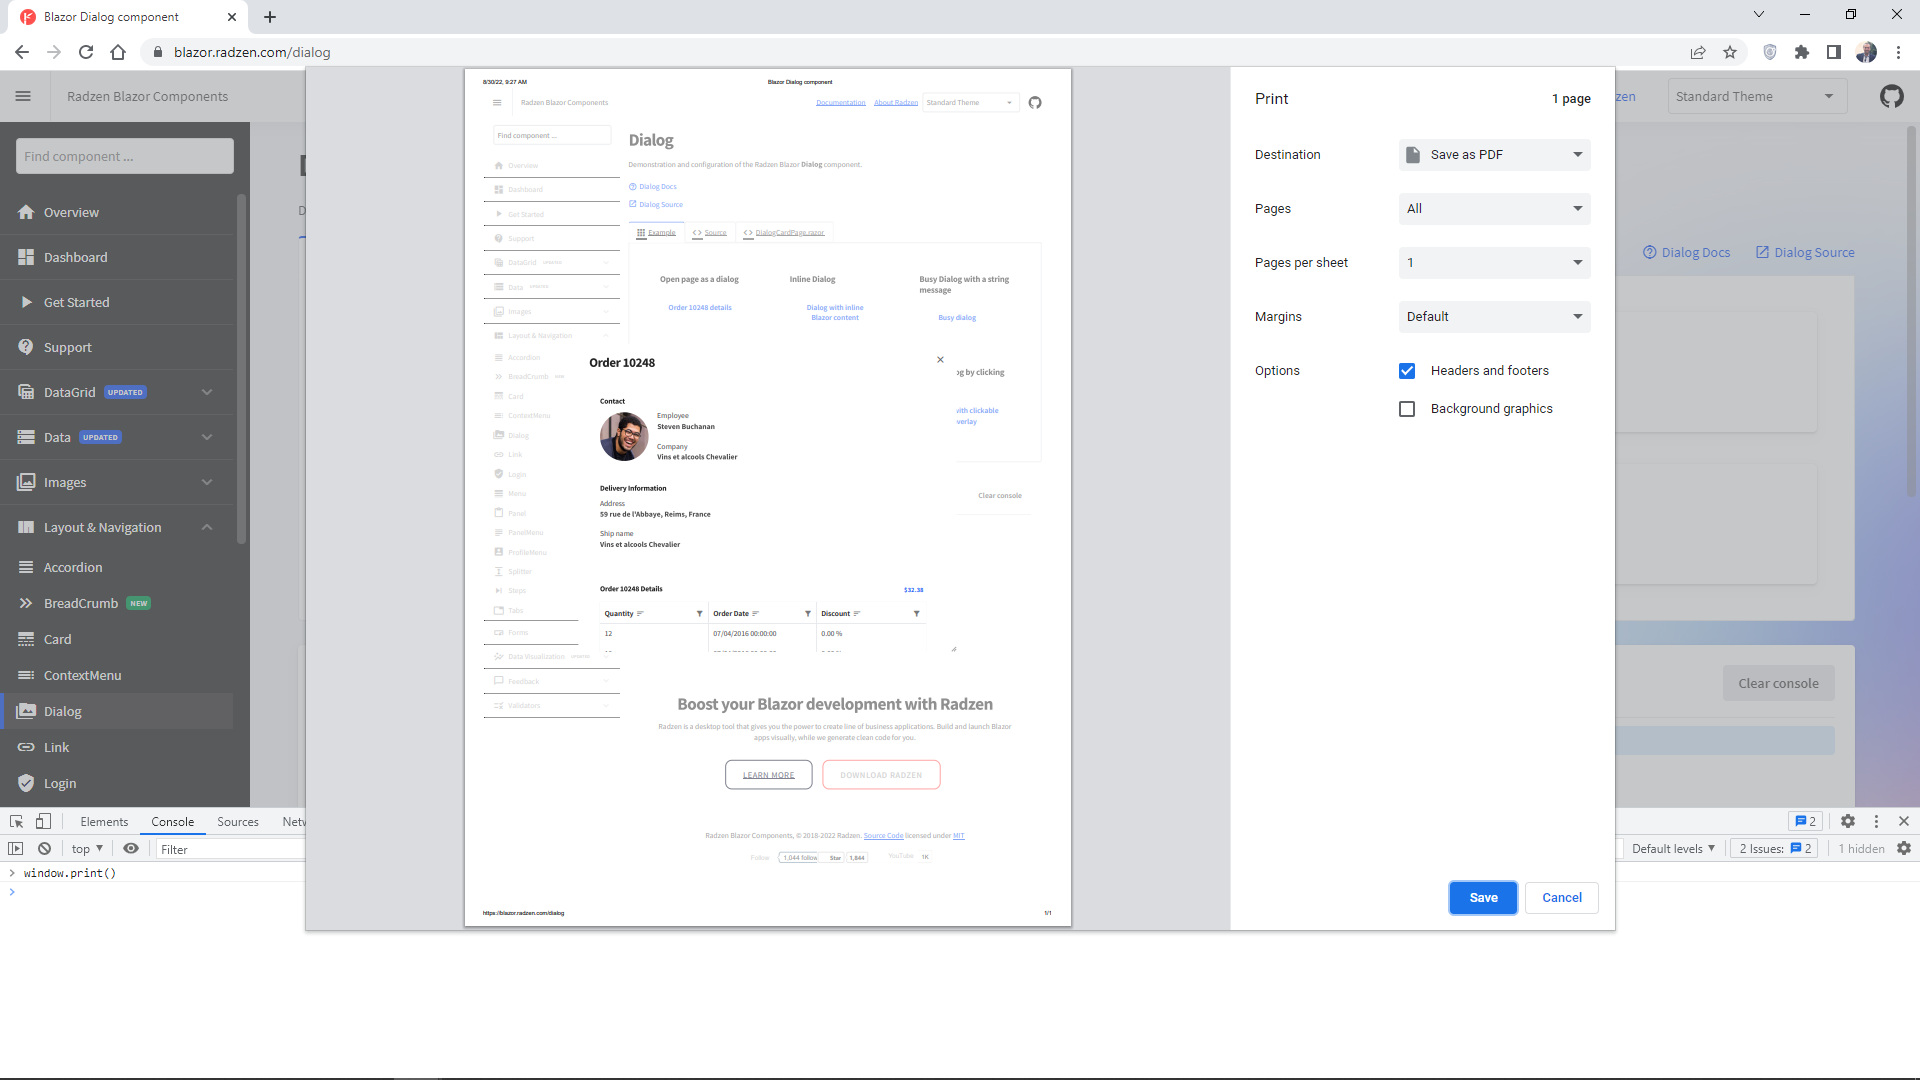This screenshot has height=1080, width=1920.
Task: Switch to the Console DevTools tab
Action: pos(172,821)
